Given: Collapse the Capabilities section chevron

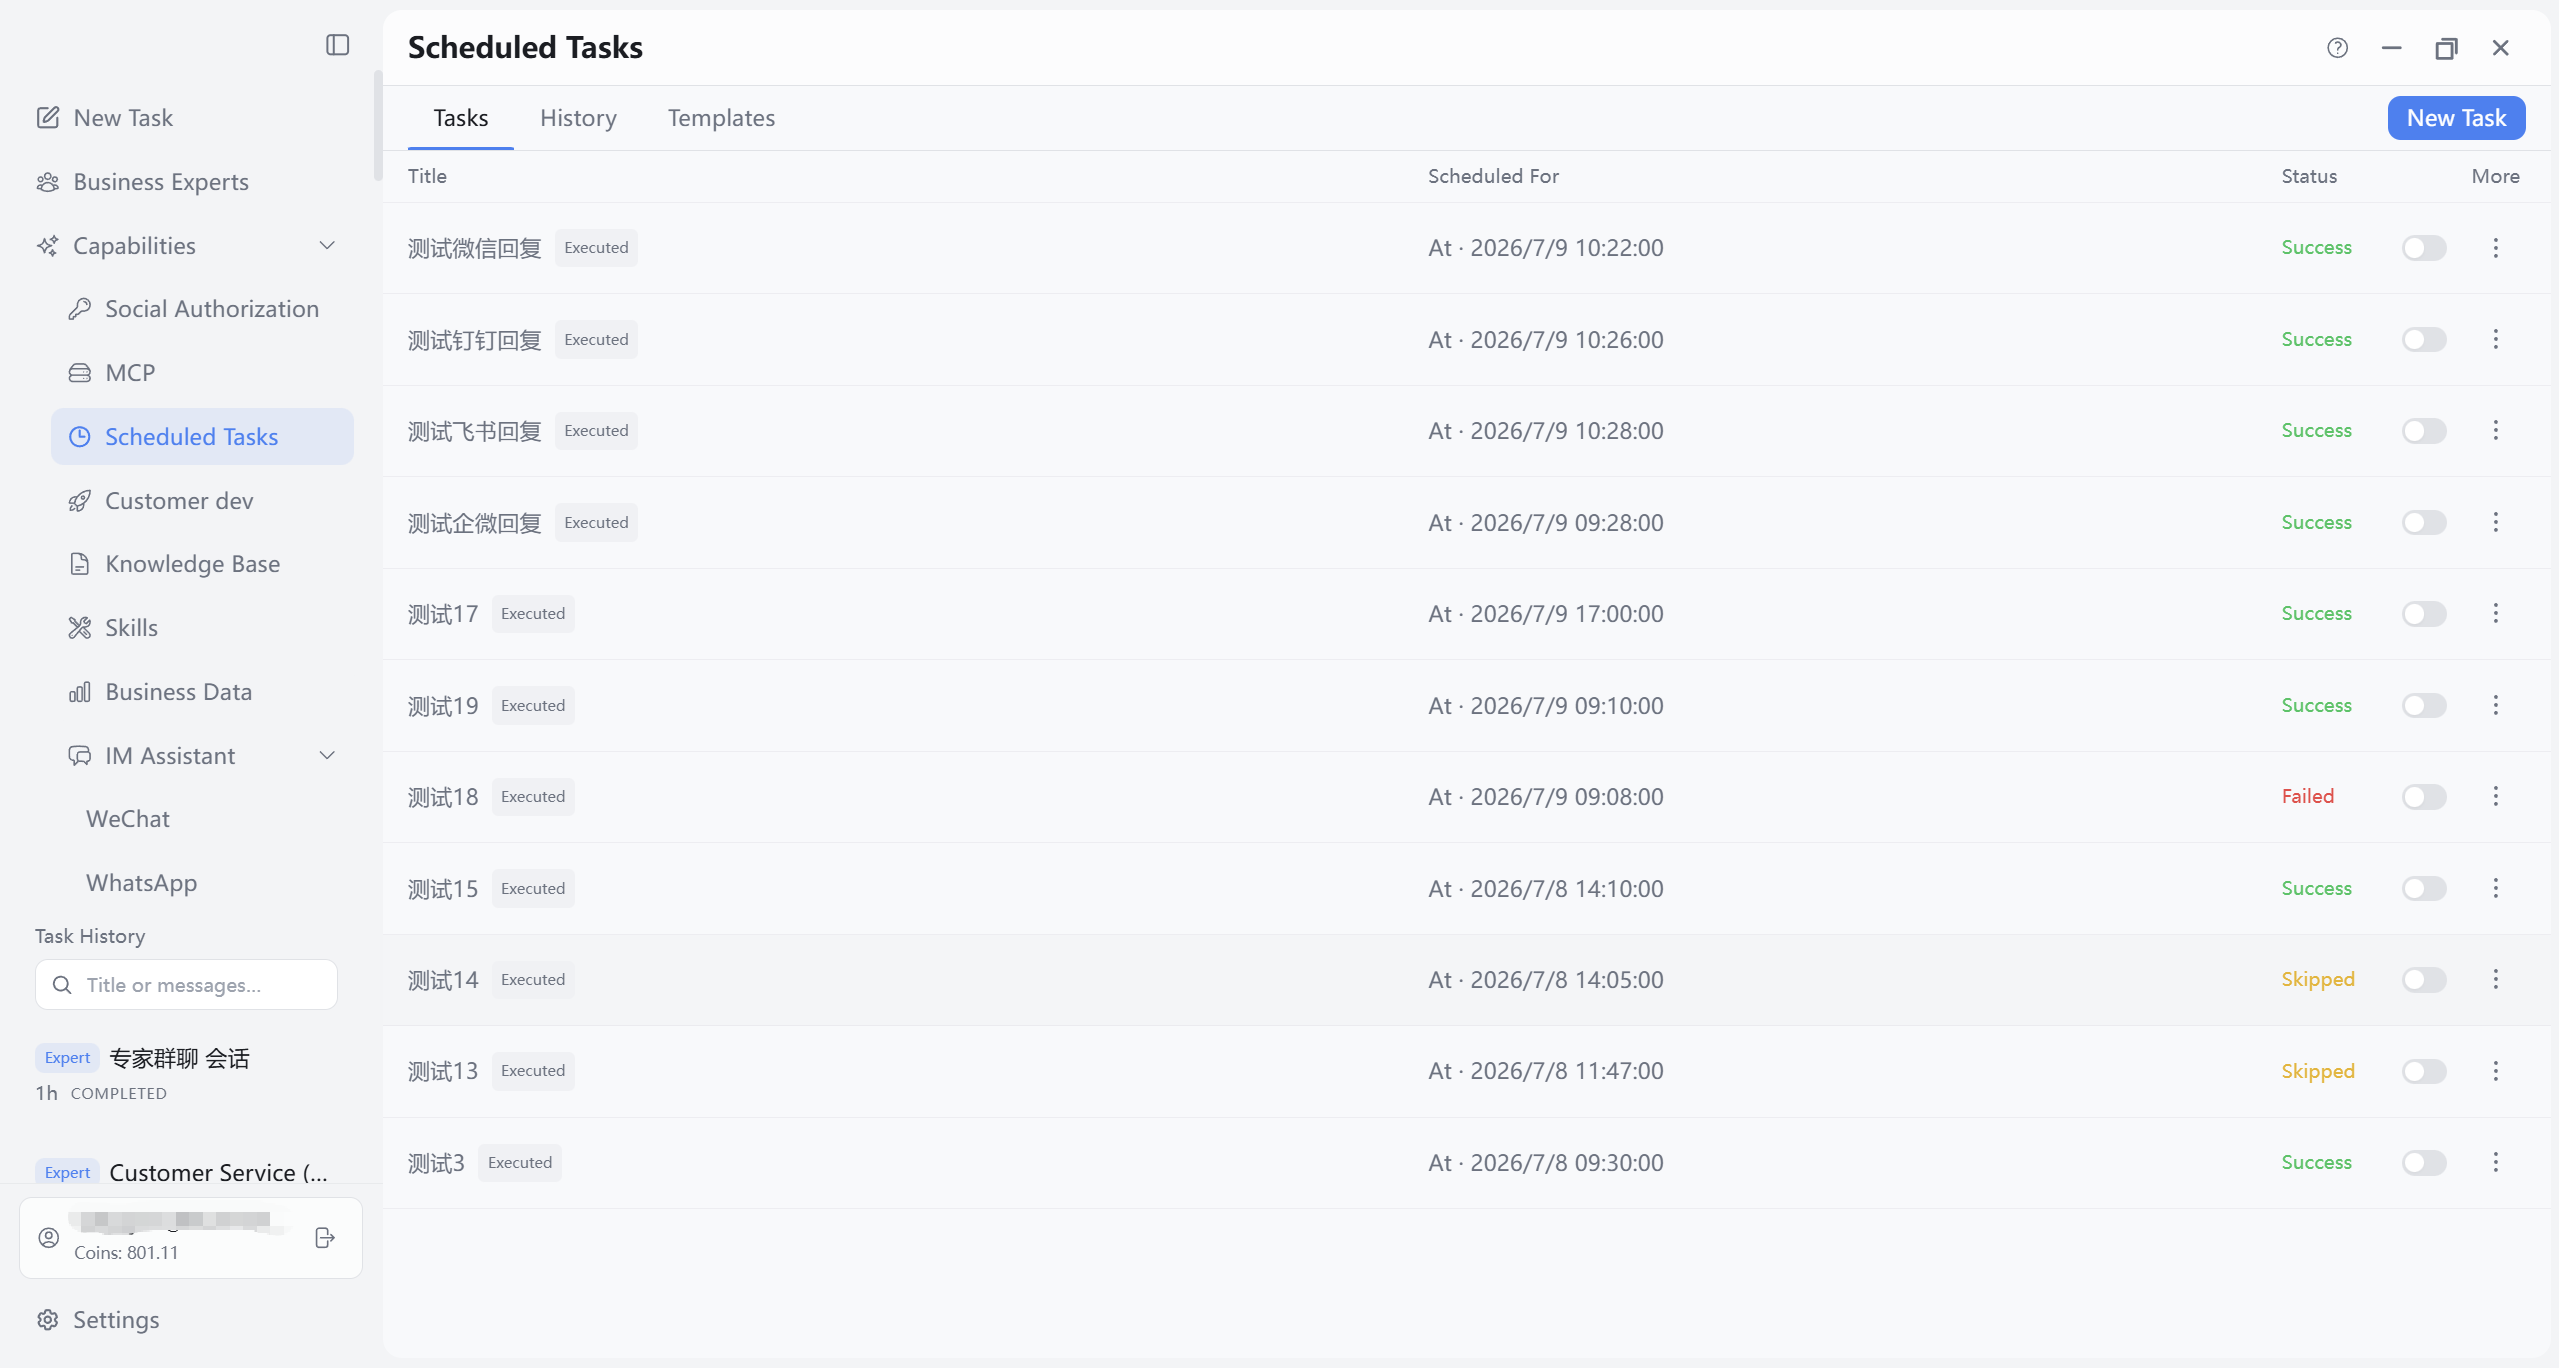Looking at the screenshot, I should 327,246.
